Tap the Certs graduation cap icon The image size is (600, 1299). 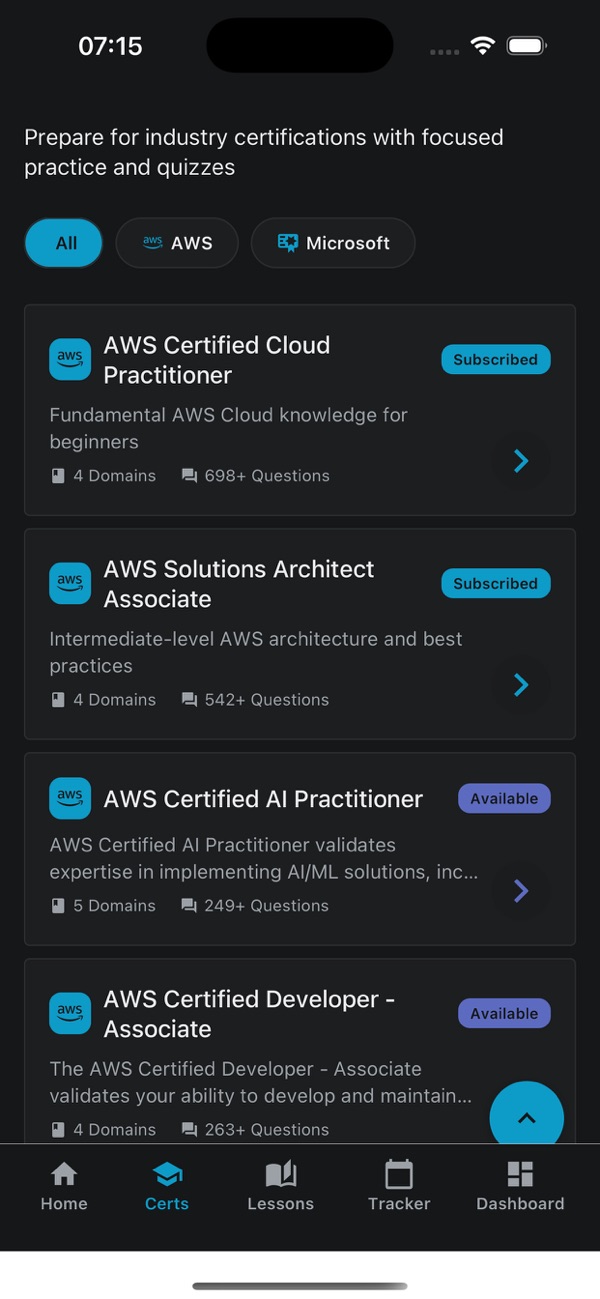[x=166, y=1174]
